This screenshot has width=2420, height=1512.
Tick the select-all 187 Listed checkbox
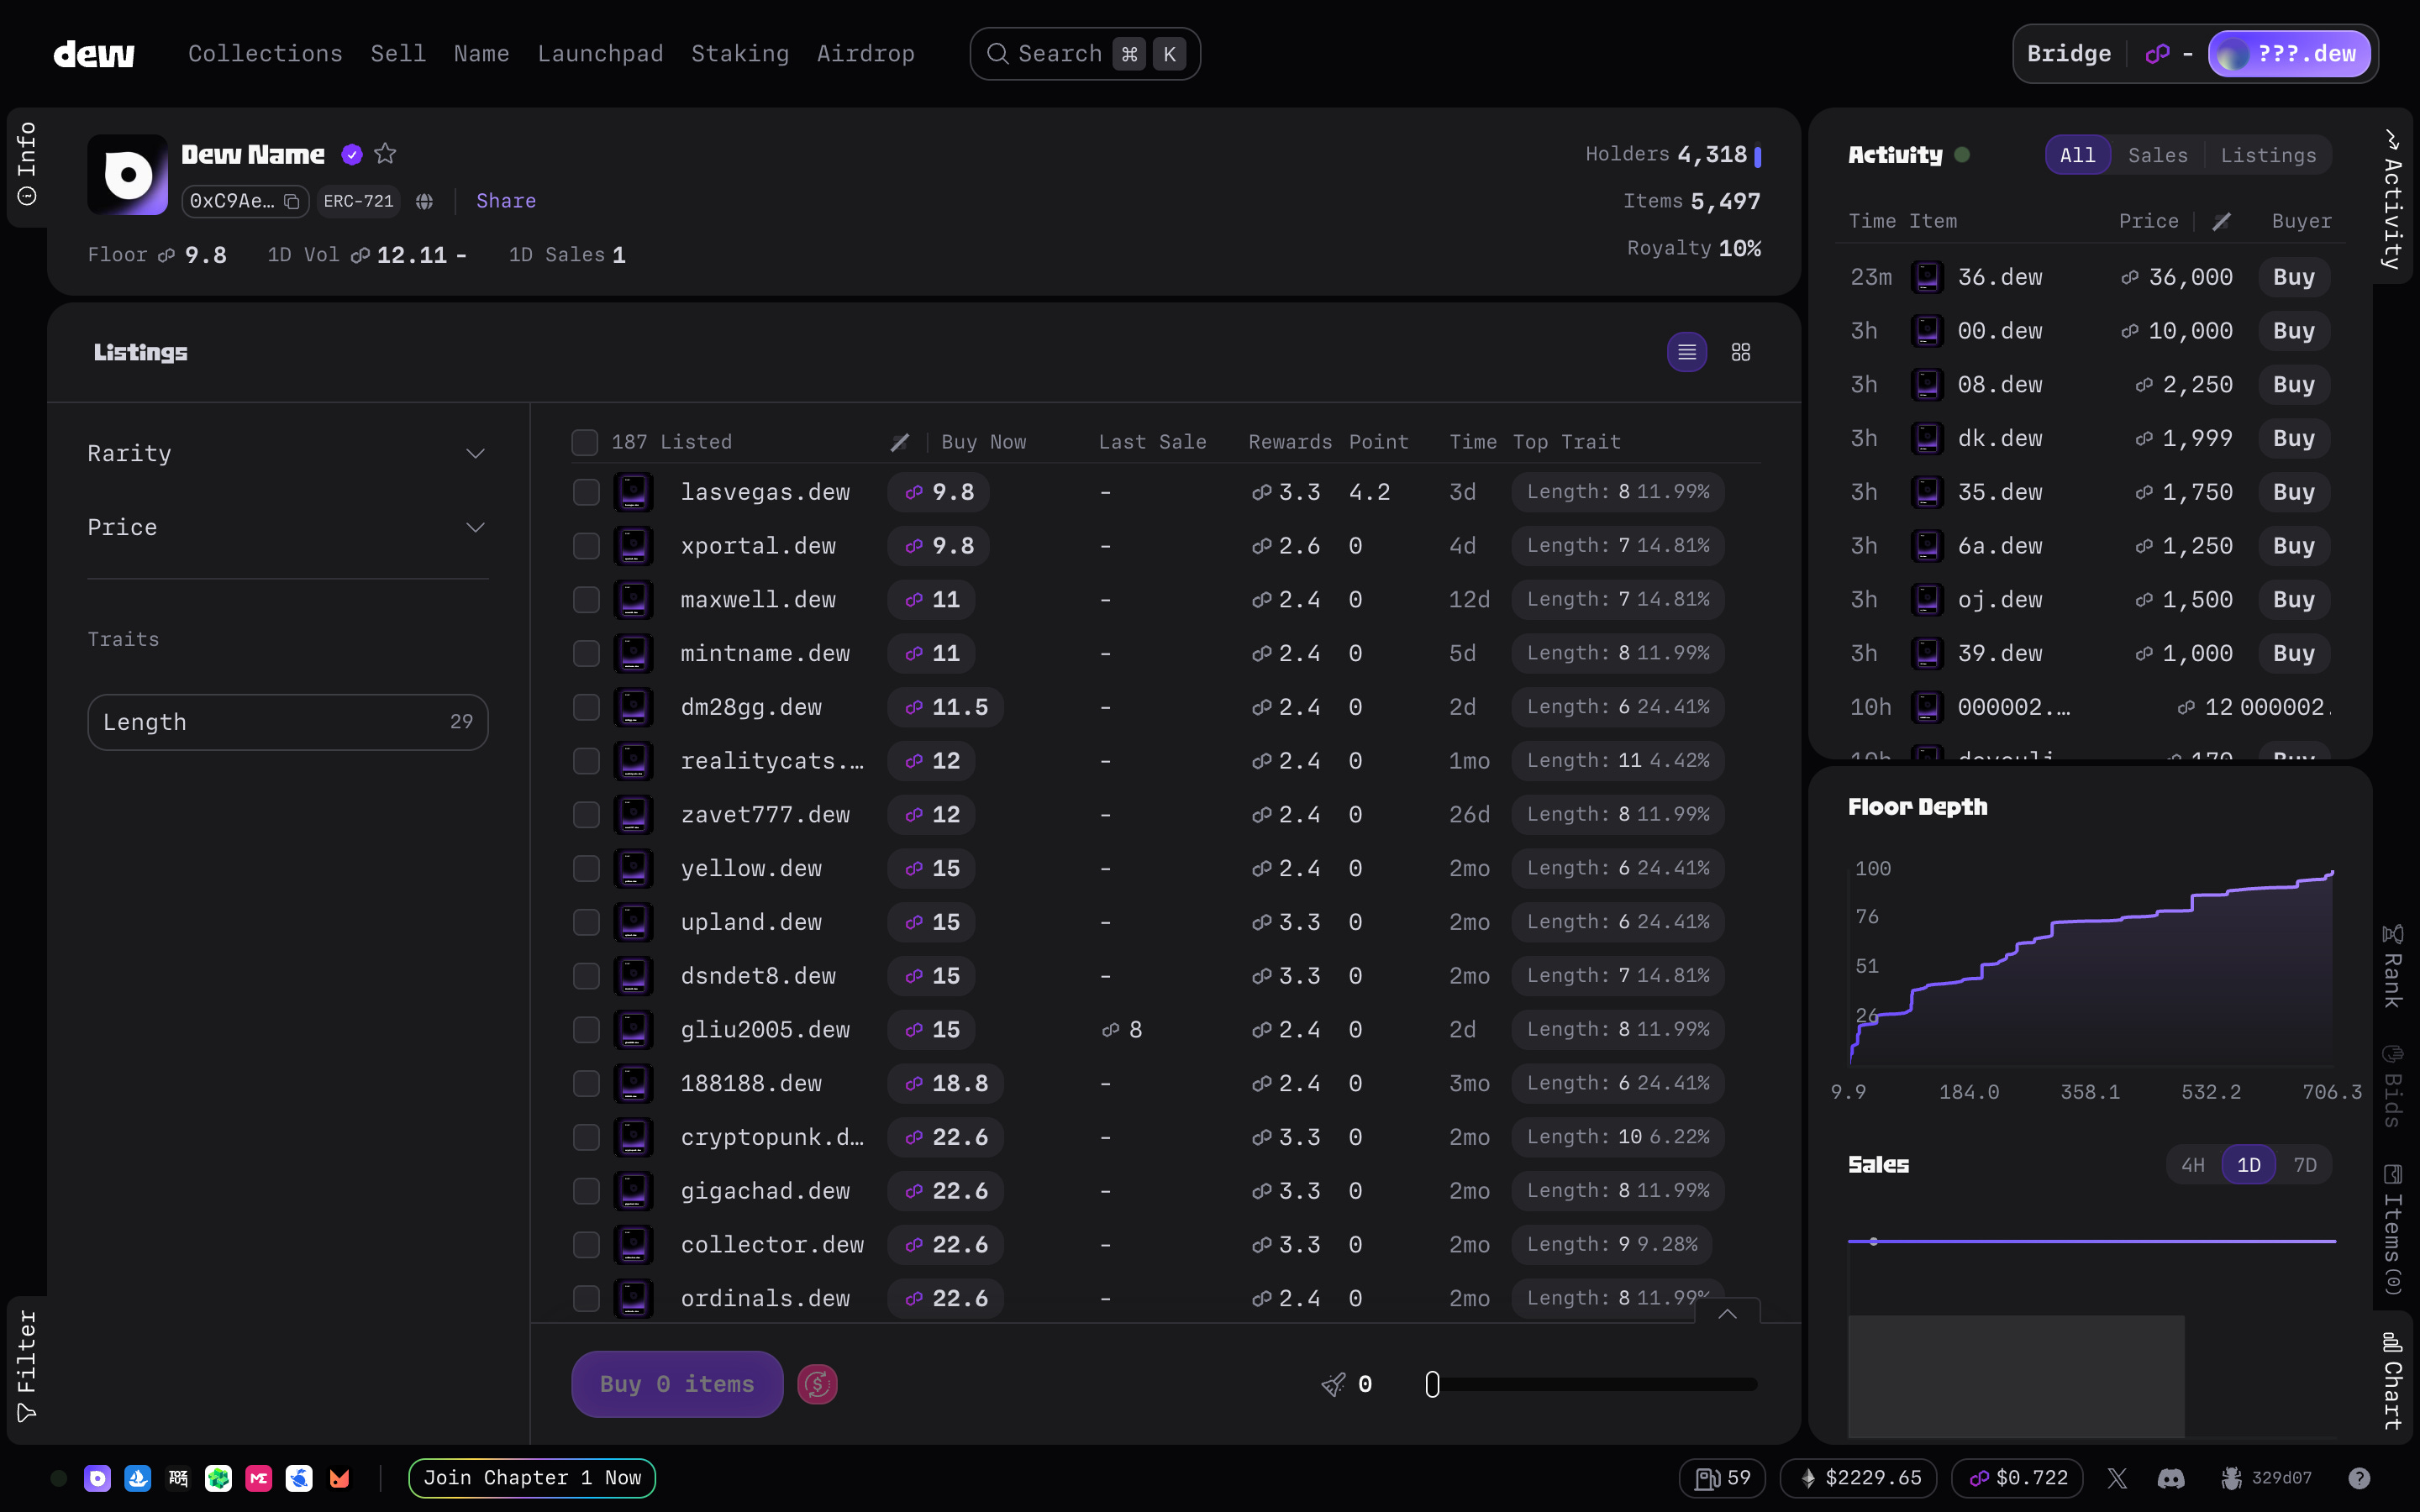[x=584, y=442]
